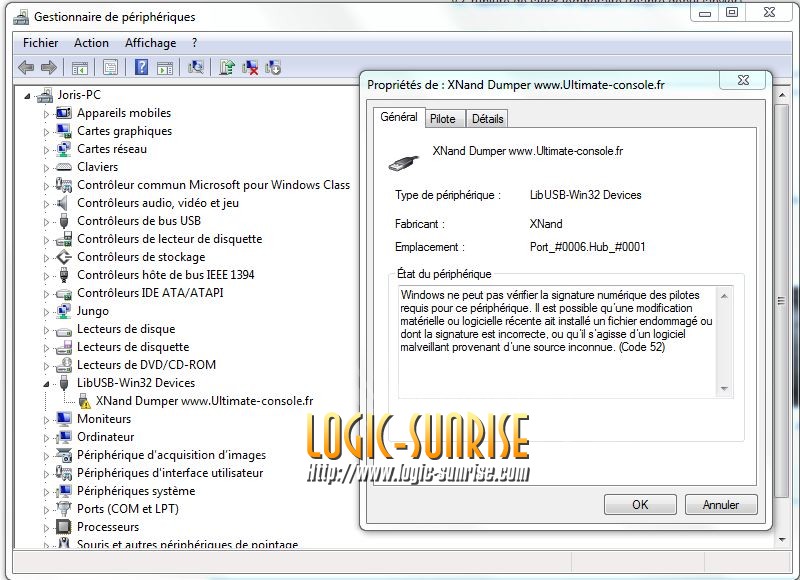The width and height of the screenshot is (800, 580).
Task: Switch to the Pilote tab
Action: (x=442, y=119)
